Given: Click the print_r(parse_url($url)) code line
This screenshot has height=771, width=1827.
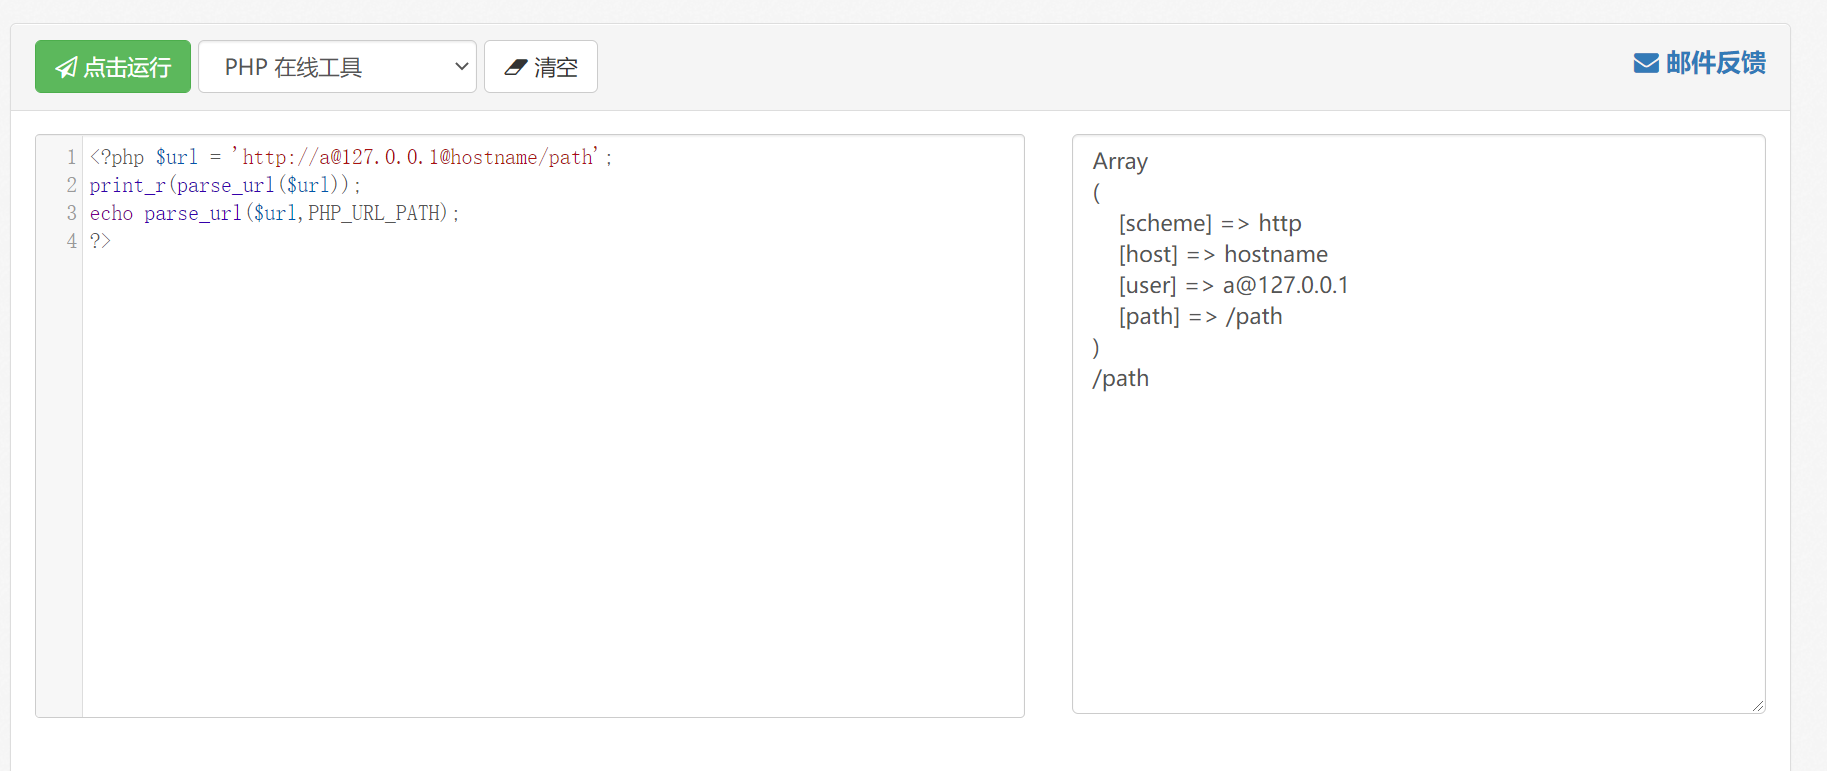Looking at the screenshot, I should pyautogui.click(x=225, y=186).
